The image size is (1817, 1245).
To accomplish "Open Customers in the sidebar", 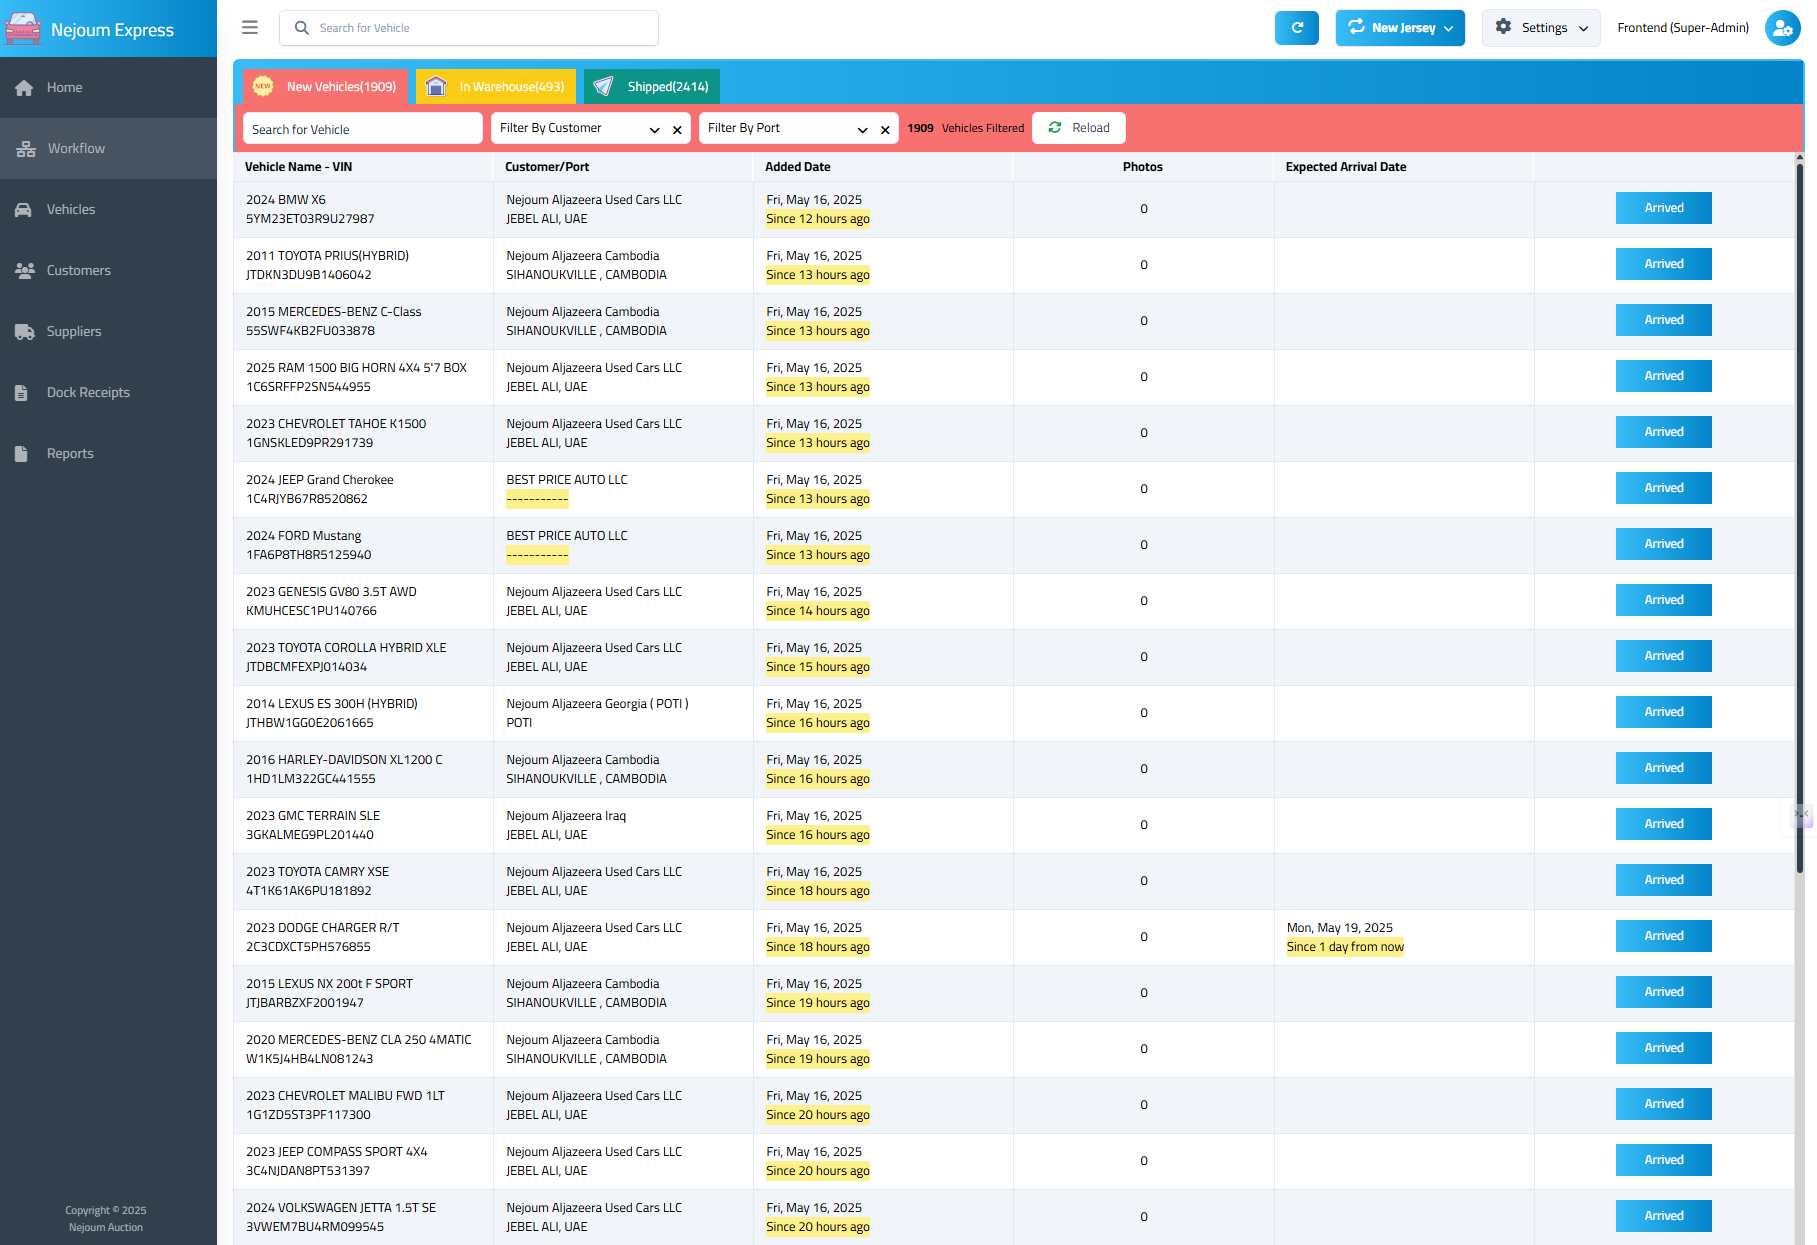I will click(108, 271).
